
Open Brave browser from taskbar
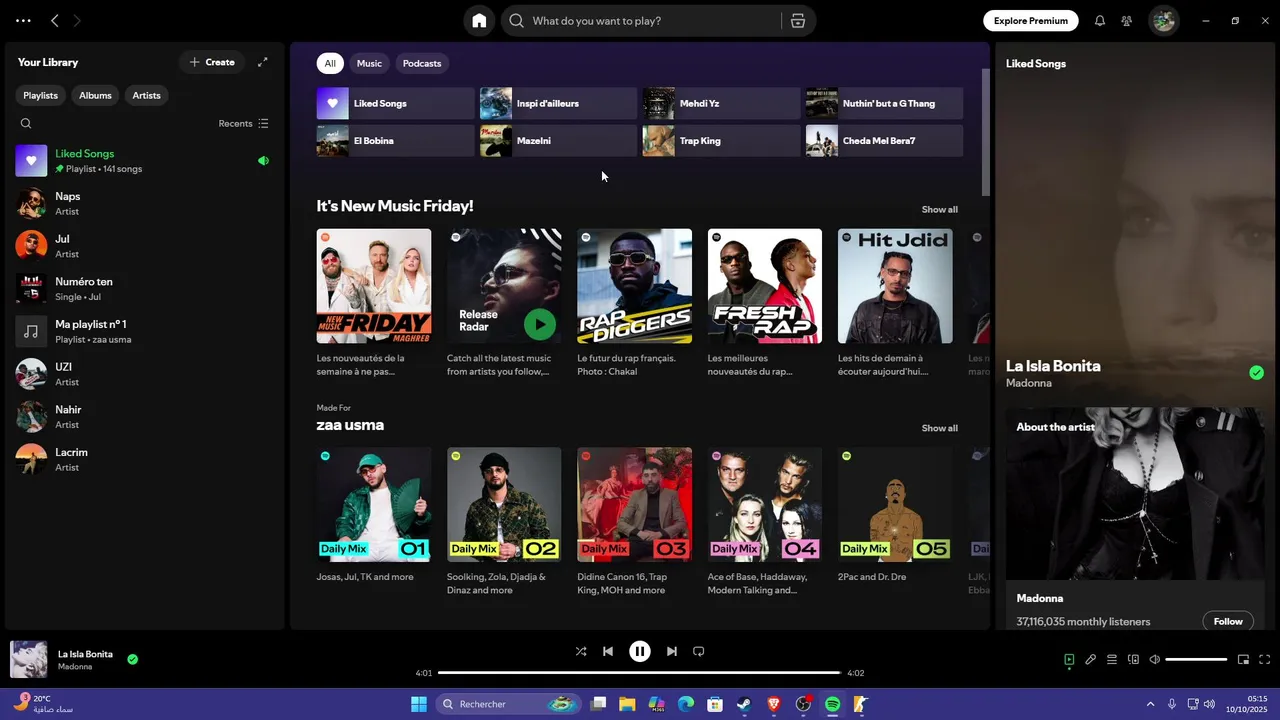coord(773,704)
